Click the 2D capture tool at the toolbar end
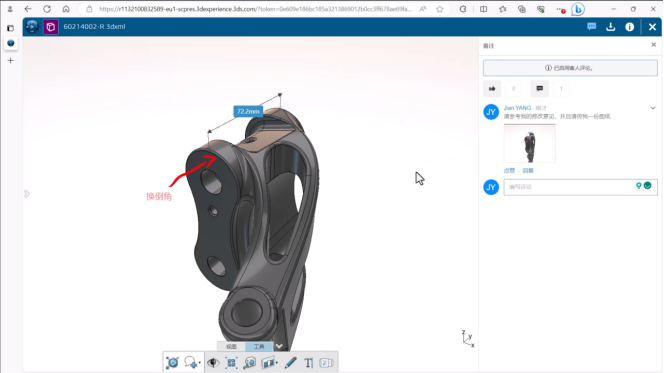Screen dimensions: 664x373 (x=326, y=363)
